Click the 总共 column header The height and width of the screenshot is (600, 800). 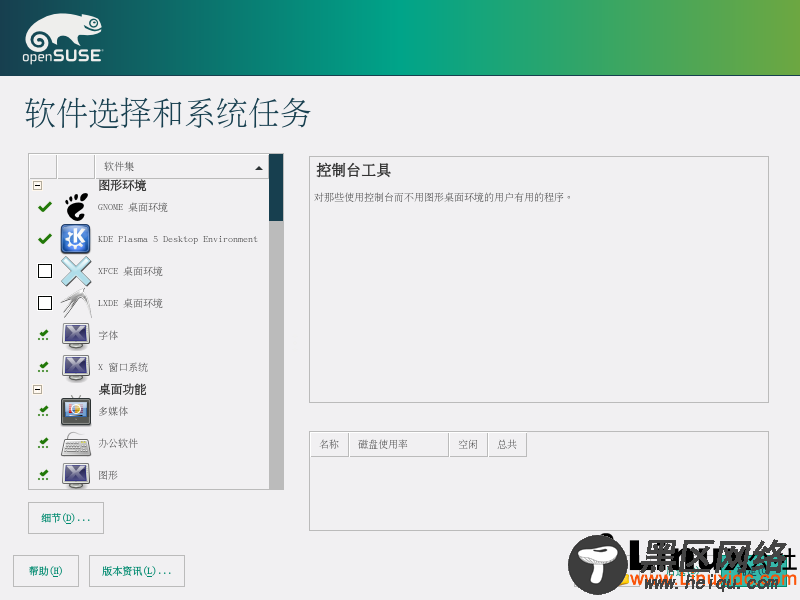[507, 444]
